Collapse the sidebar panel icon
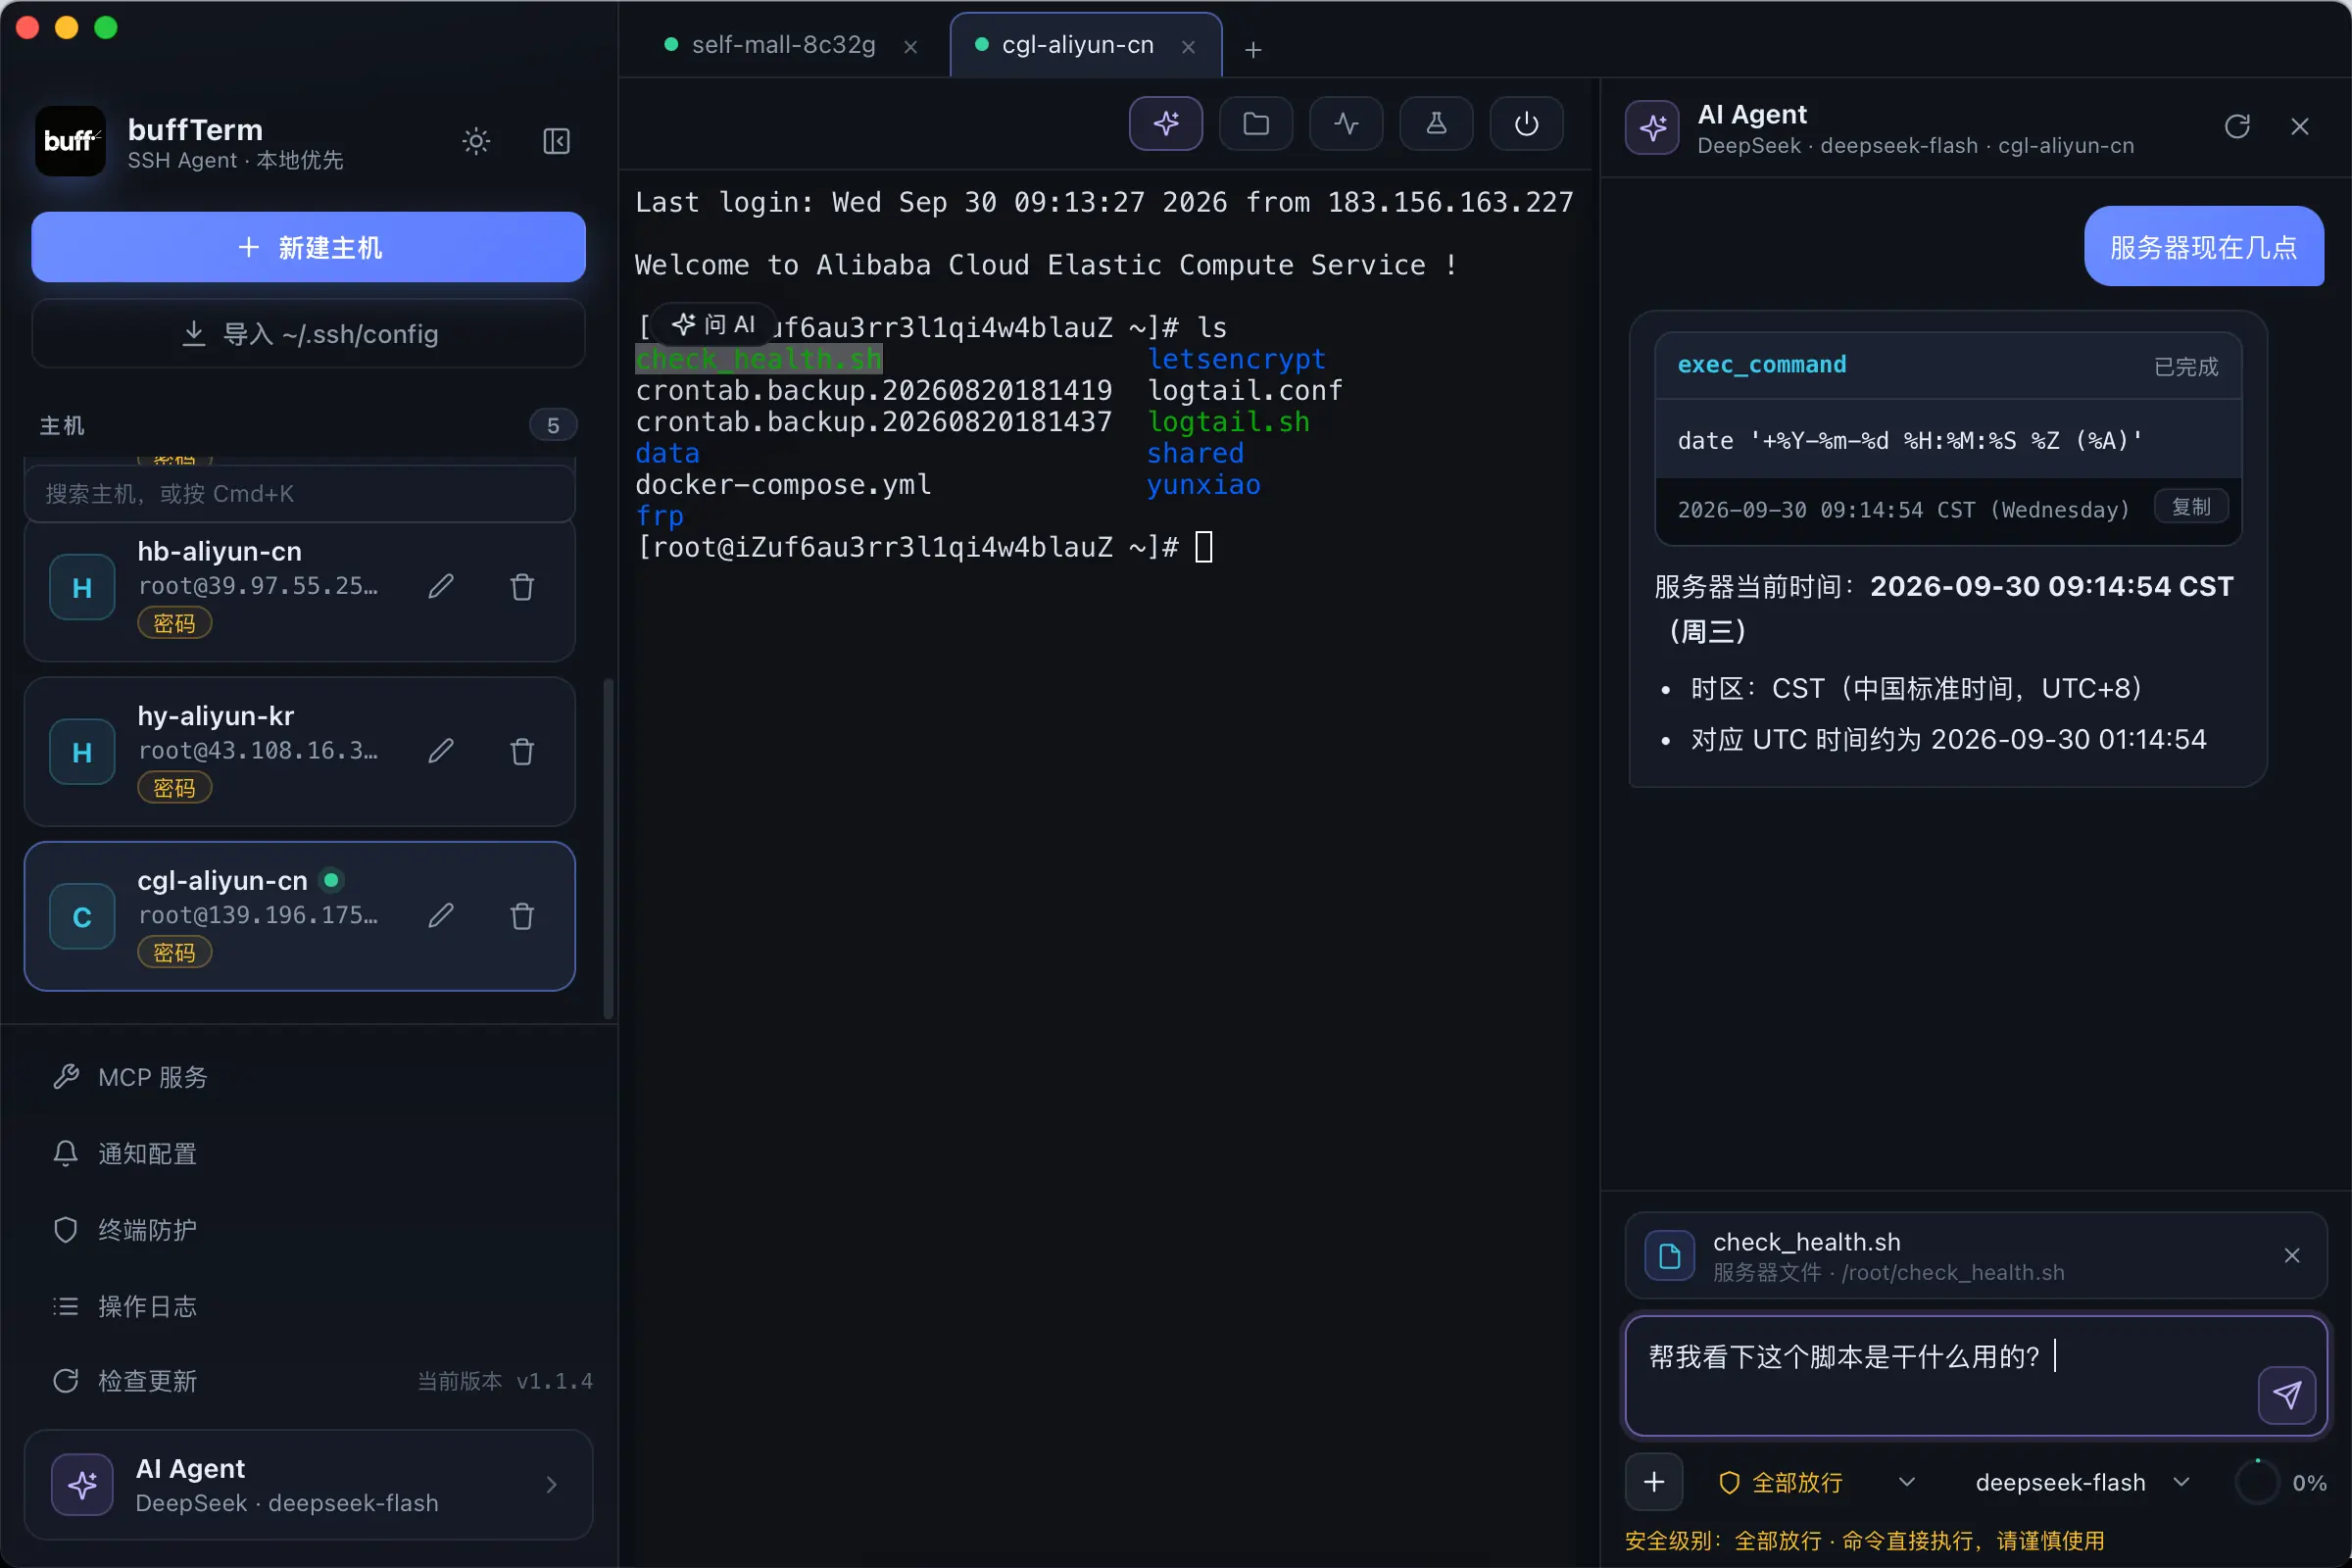The image size is (2352, 1568). (x=556, y=141)
